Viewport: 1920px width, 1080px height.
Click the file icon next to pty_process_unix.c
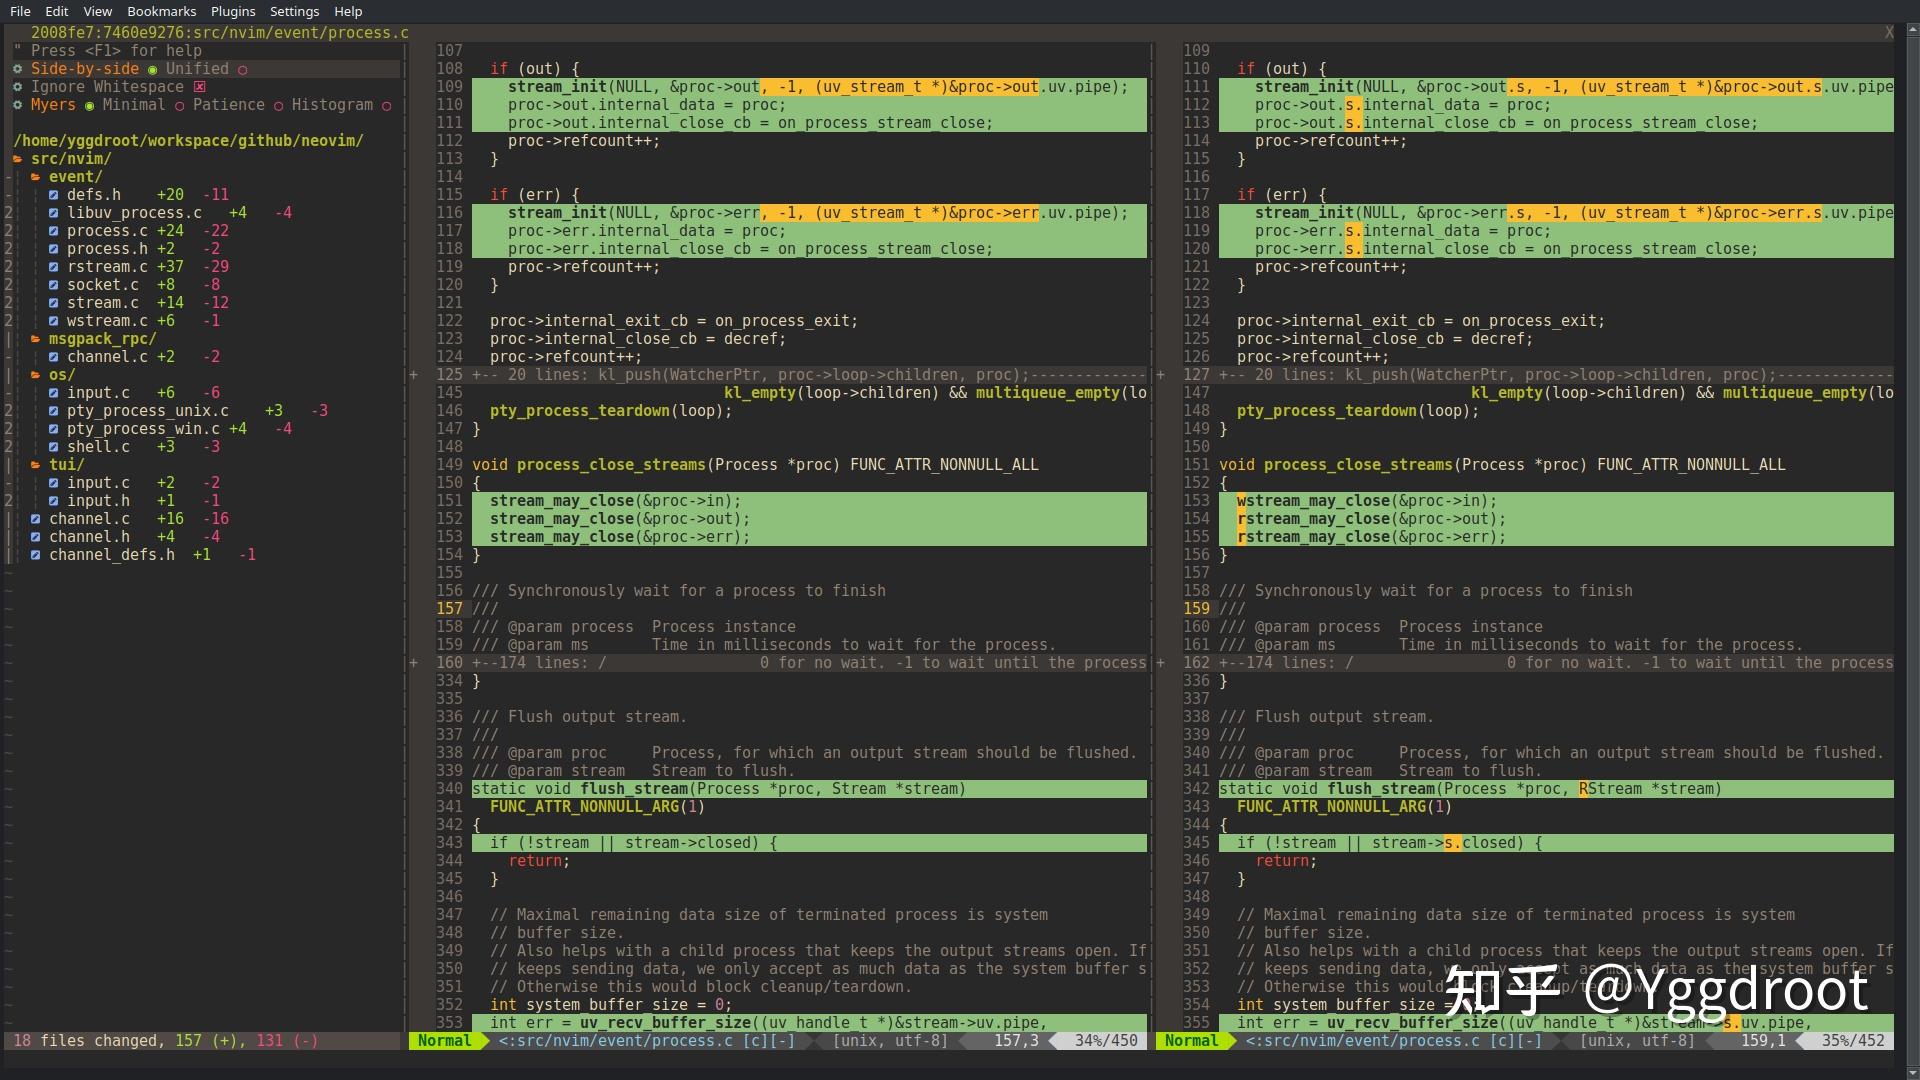click(54, 411)
